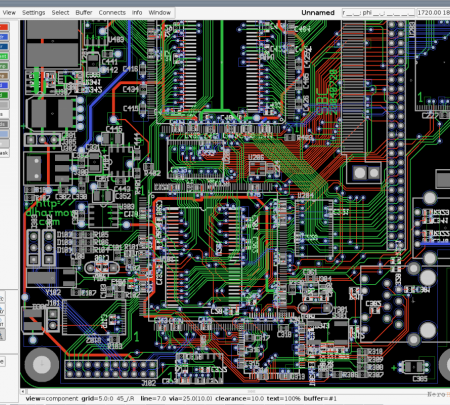Screen dimensions: 450x405
Task: Click view=component in status bar
Action: [52, 399]
